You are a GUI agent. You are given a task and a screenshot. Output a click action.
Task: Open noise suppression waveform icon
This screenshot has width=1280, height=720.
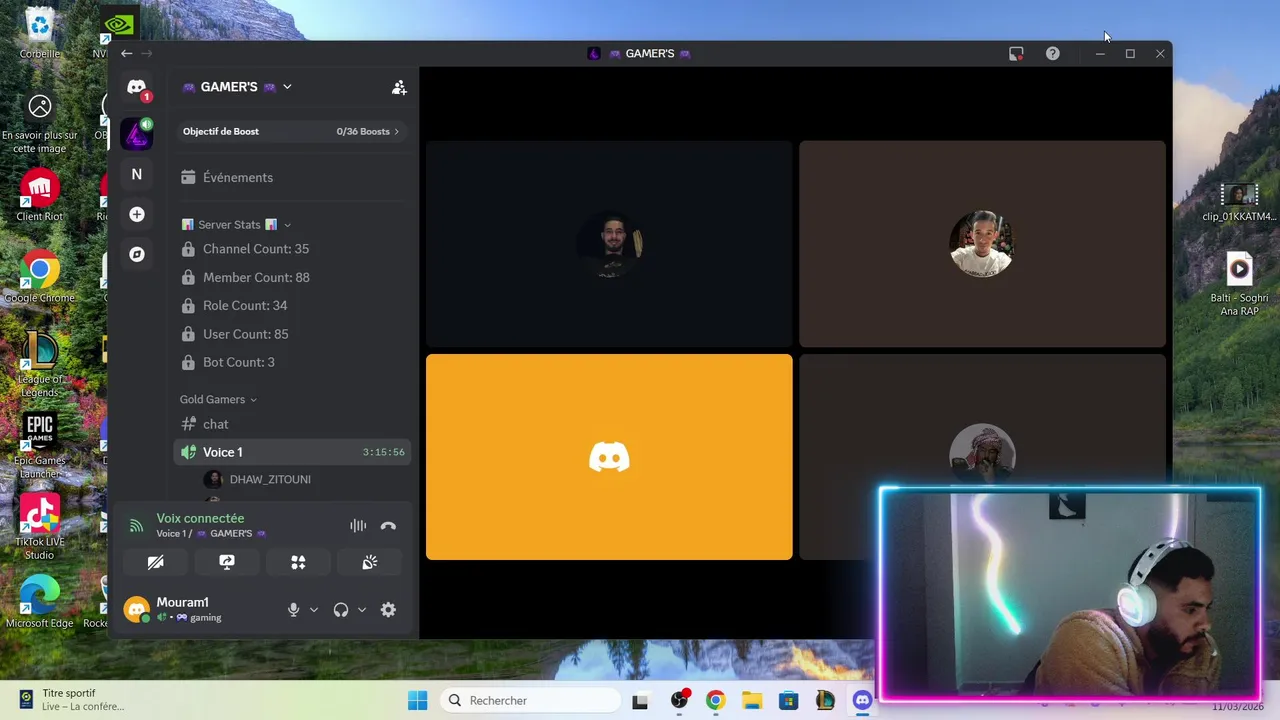pyautogui.click(x=358, y=525)
